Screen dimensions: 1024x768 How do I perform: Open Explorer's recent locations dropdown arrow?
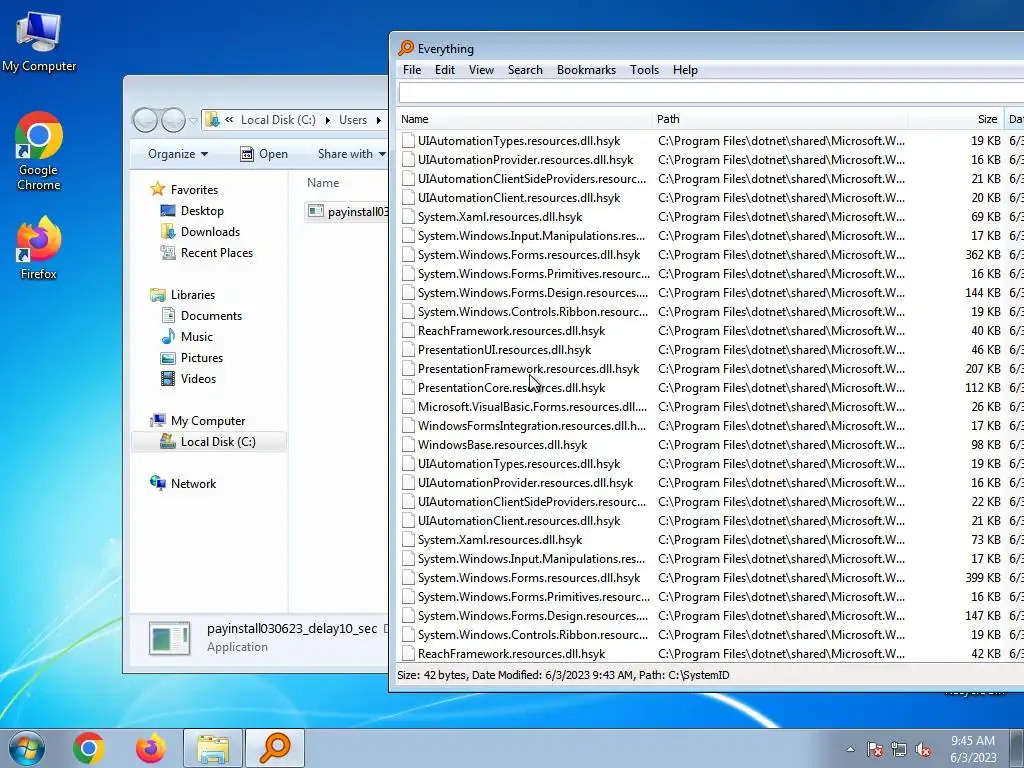193,121
